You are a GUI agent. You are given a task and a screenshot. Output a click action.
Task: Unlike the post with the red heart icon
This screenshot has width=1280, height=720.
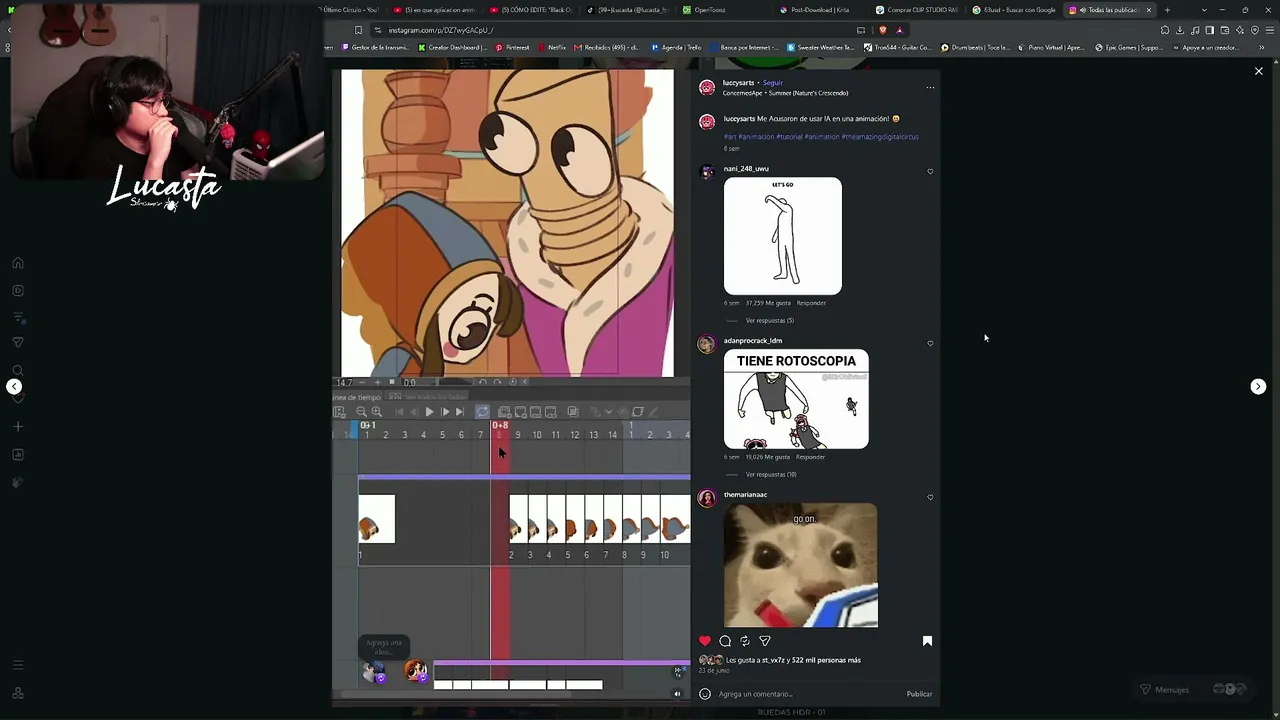(x=705, y=641)
